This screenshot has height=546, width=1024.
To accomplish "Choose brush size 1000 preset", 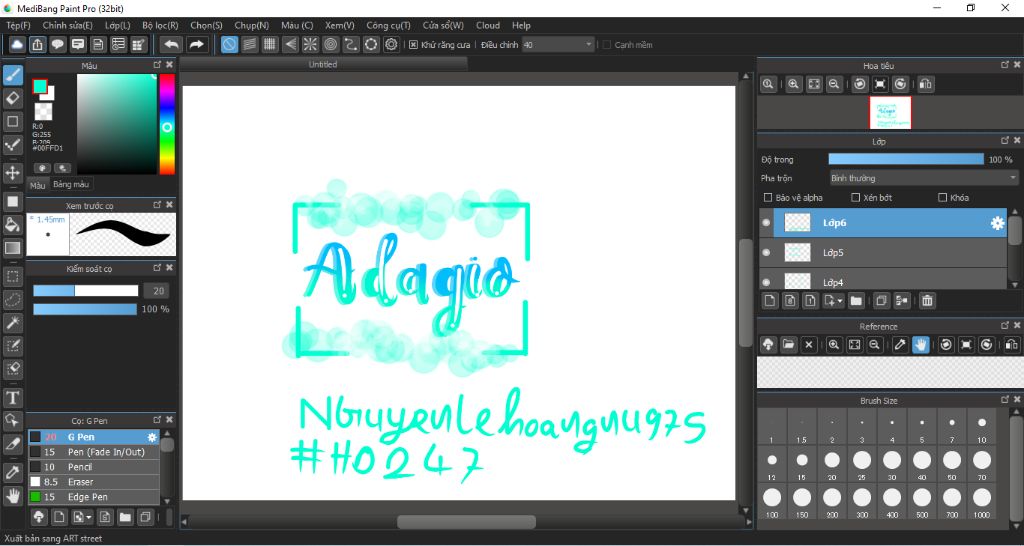I will pos(982,502).
